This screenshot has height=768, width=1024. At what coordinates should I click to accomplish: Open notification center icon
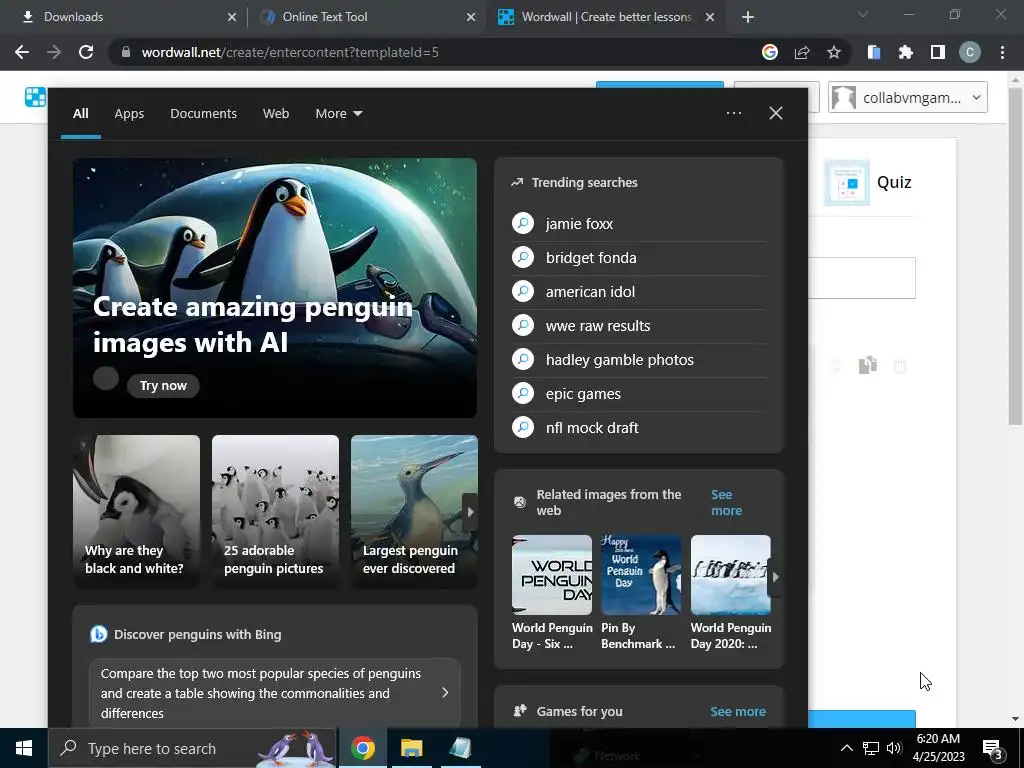pyautogui.click(x=993, y=748)
